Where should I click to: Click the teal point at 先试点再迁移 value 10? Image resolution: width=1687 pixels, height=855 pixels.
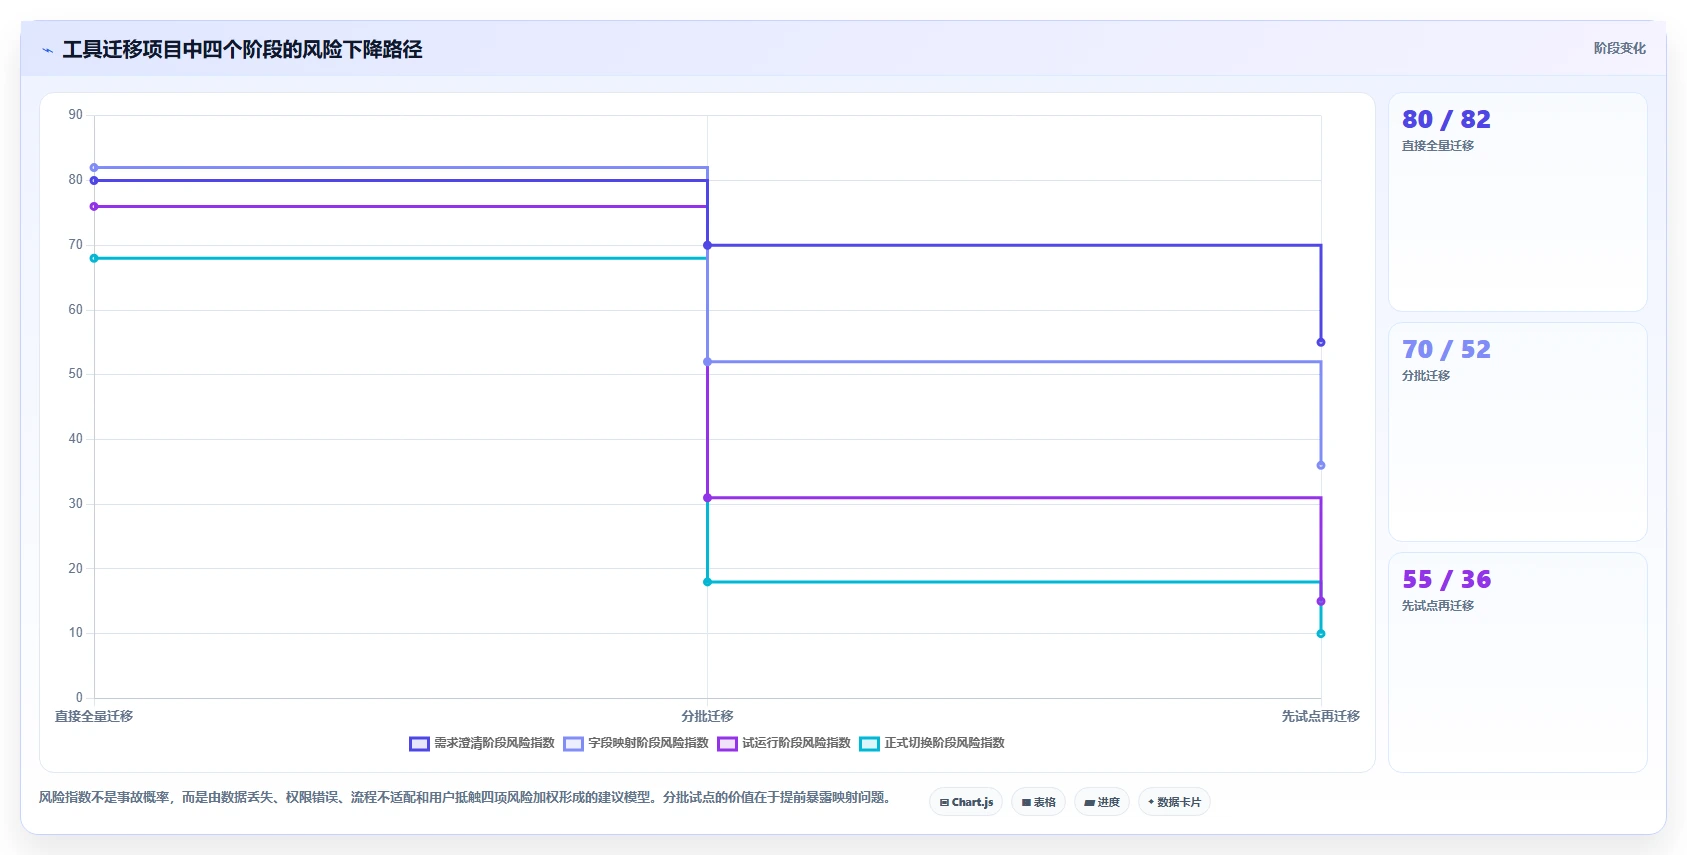tap(1321, 634)
